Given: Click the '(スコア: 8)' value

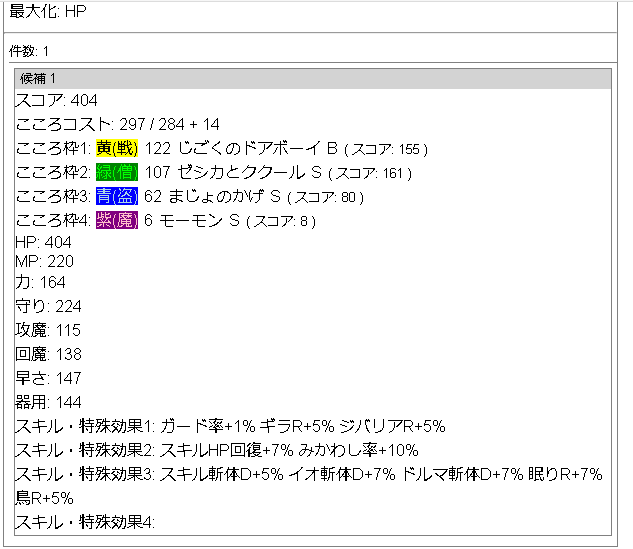Looking at the screenshot, I should (x=281, y=221).
